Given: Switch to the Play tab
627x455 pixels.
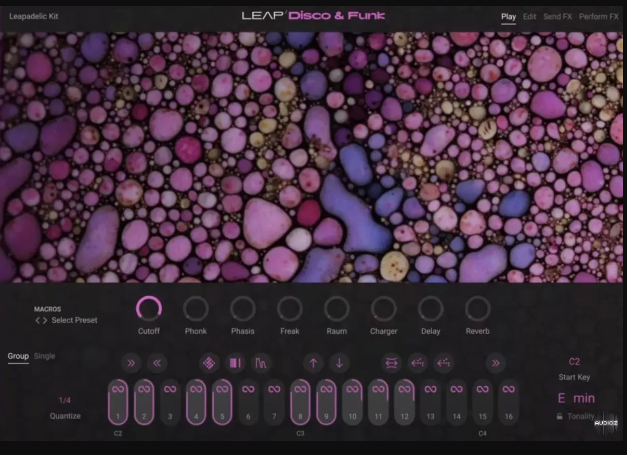Looking at the screenshot, I should coord(508,17).
